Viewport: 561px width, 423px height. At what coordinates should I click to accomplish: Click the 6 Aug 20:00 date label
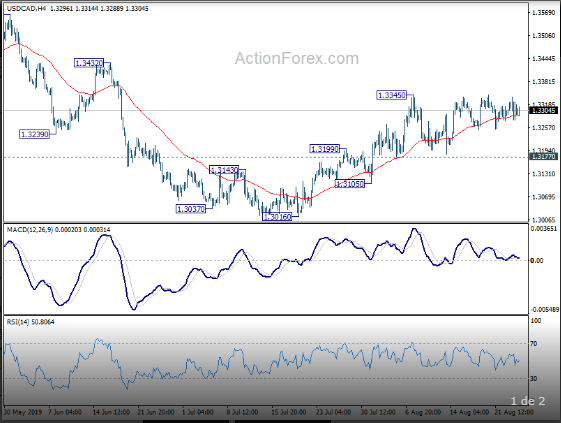point(423,412)
